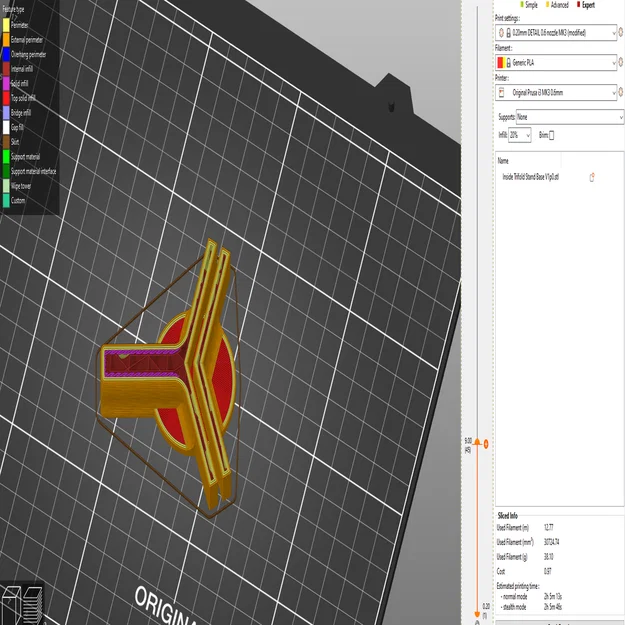Click the lock icon in Print settings preset
The image size is (625, 625).
[509, 33]
